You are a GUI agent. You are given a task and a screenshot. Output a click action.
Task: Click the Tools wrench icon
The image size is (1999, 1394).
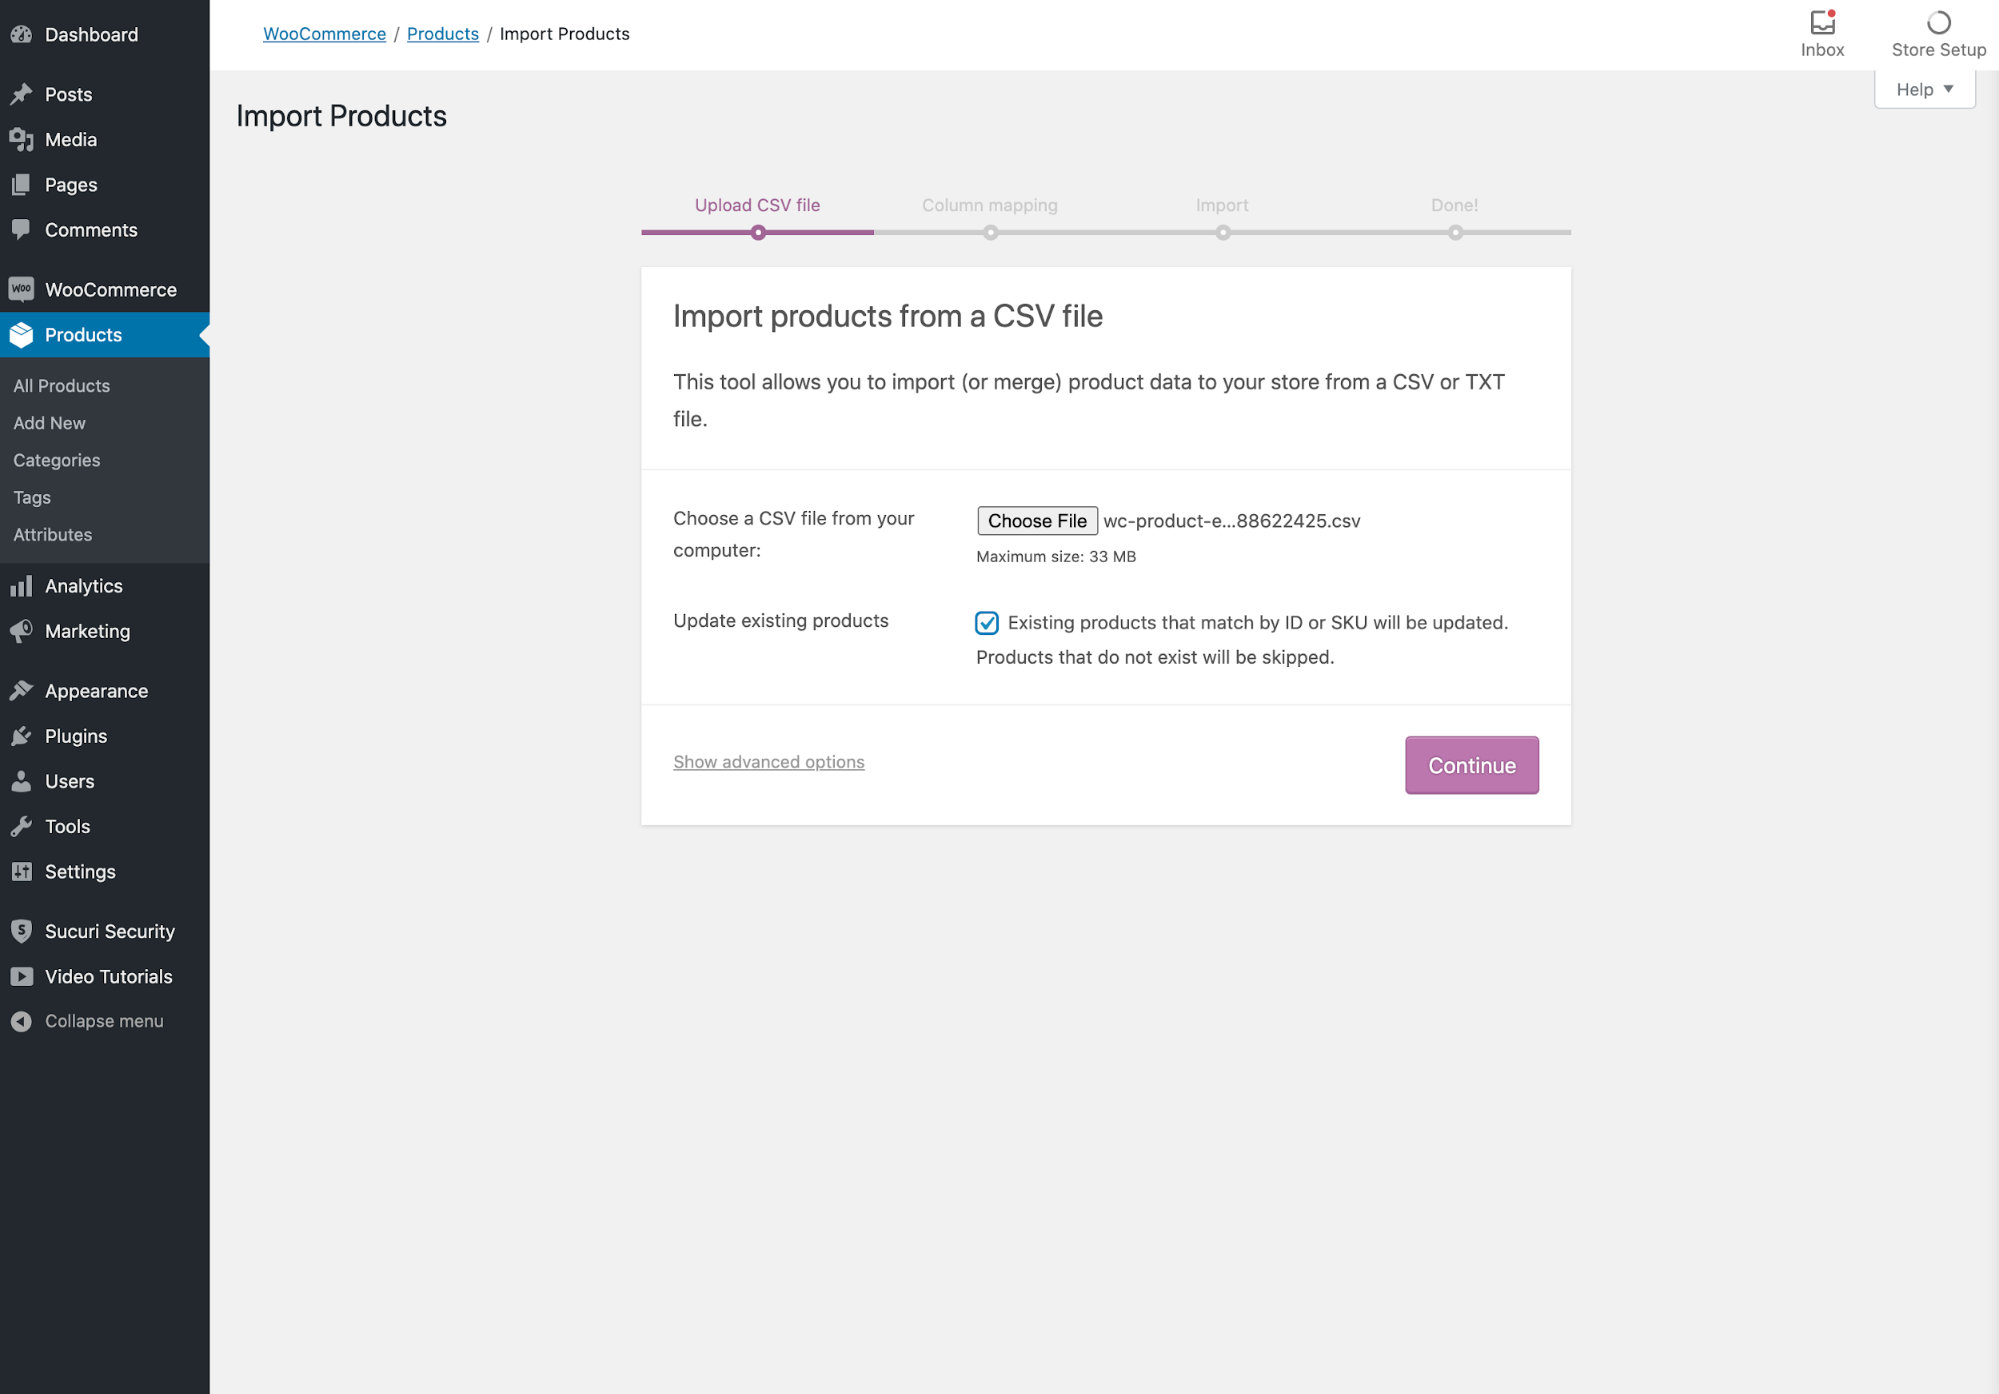21,826
